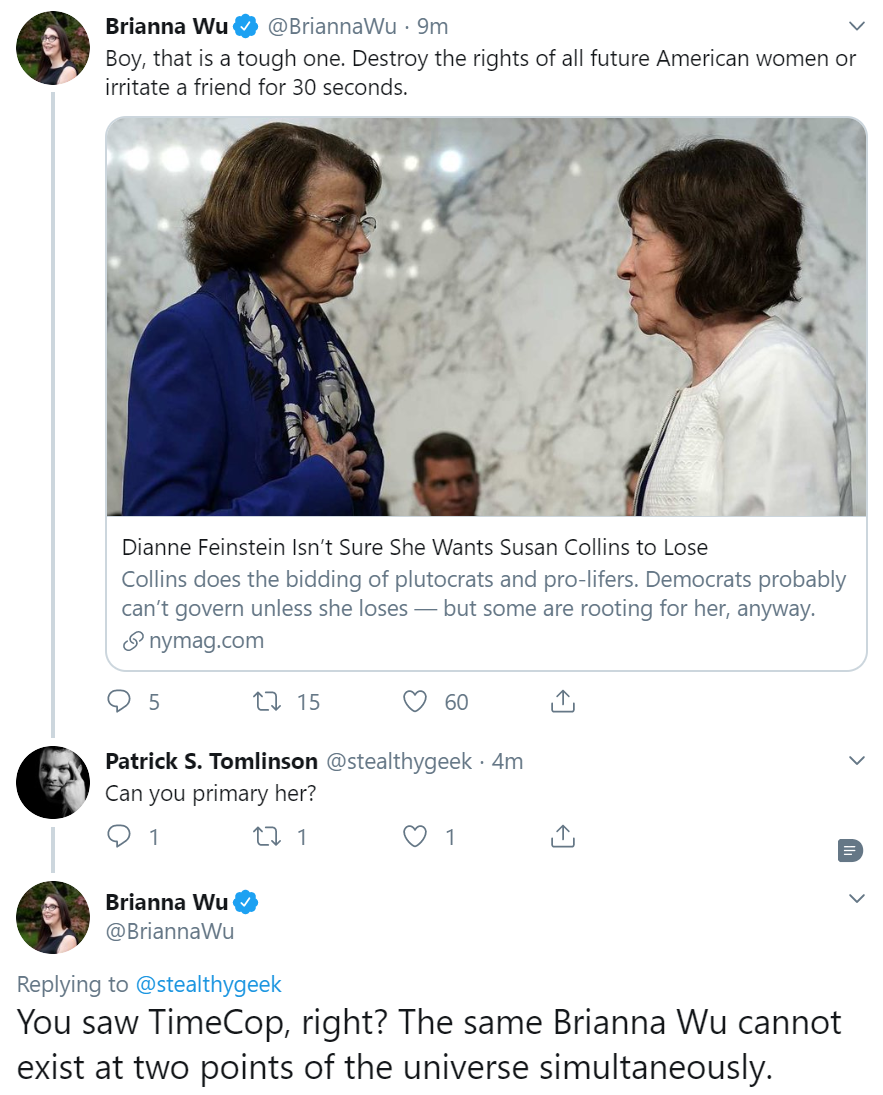Image resolution: width=883 pixels, height=1095 pixels.
Task: Open the Dianne Feinstein article headline
Action: click(x=415, y=547)
